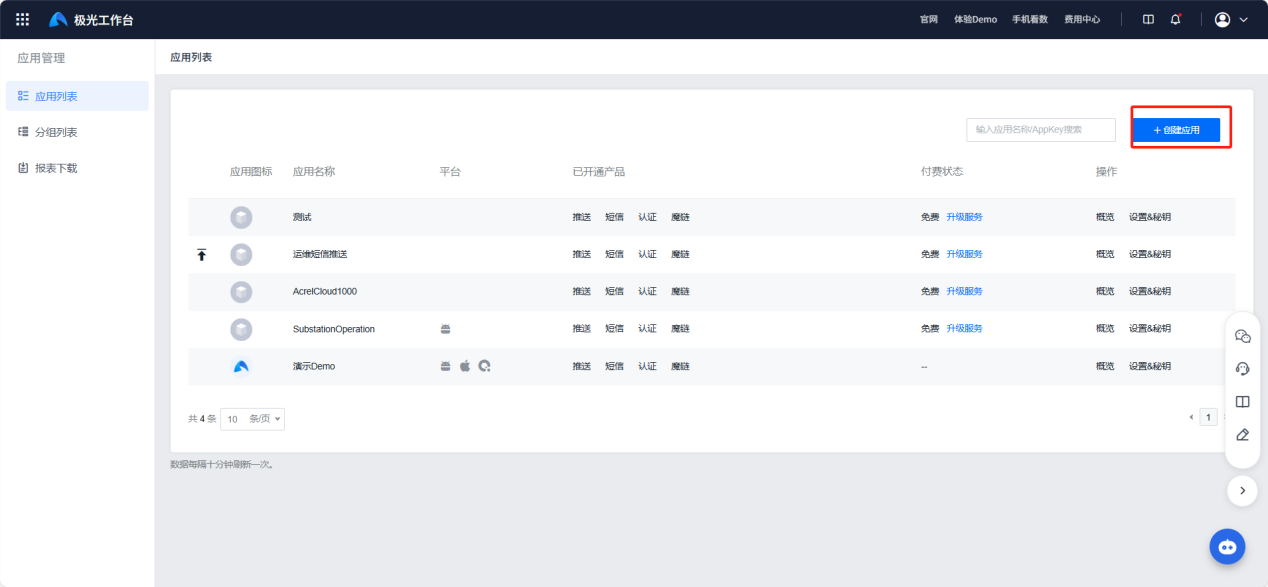Viewport: 1268px width, 587px height.
Task: Open the apps grid menu icon
Action: click(22, 19)
